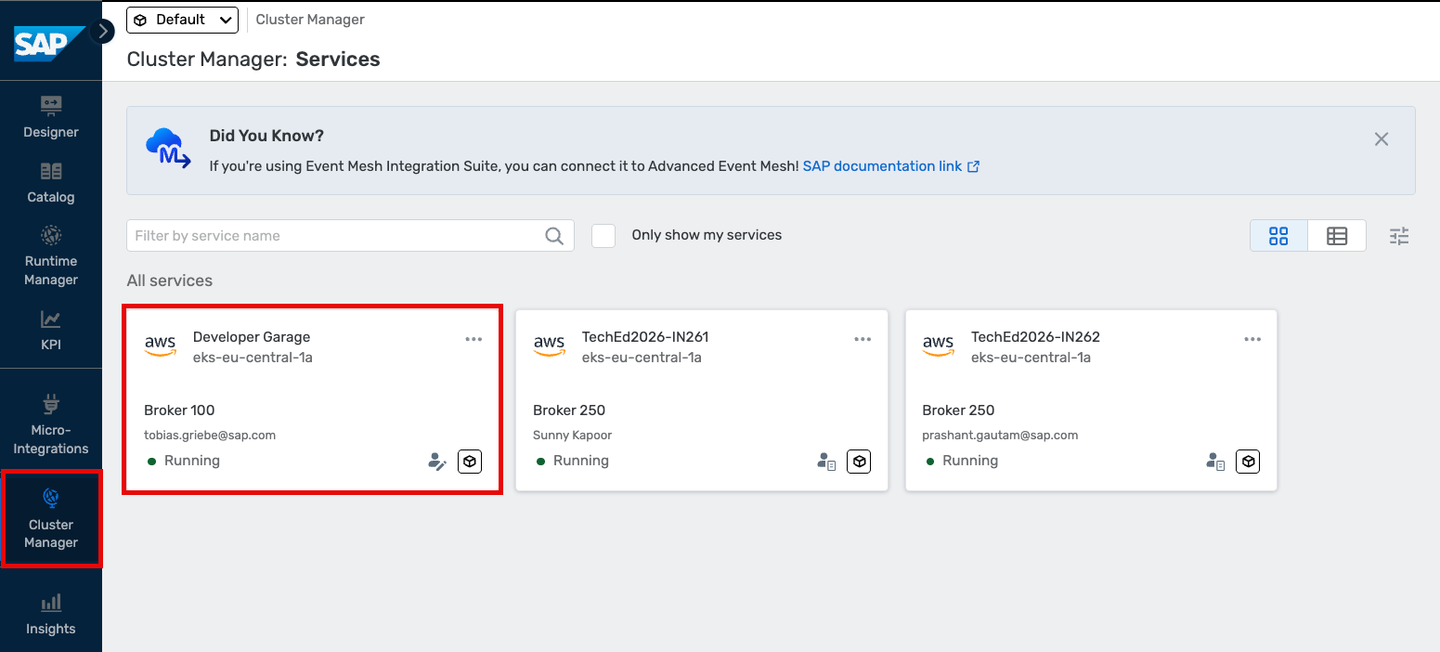Go to Runtime Manager in sidebar
This screenshot has height=652, width=1440.
[51, 256]
